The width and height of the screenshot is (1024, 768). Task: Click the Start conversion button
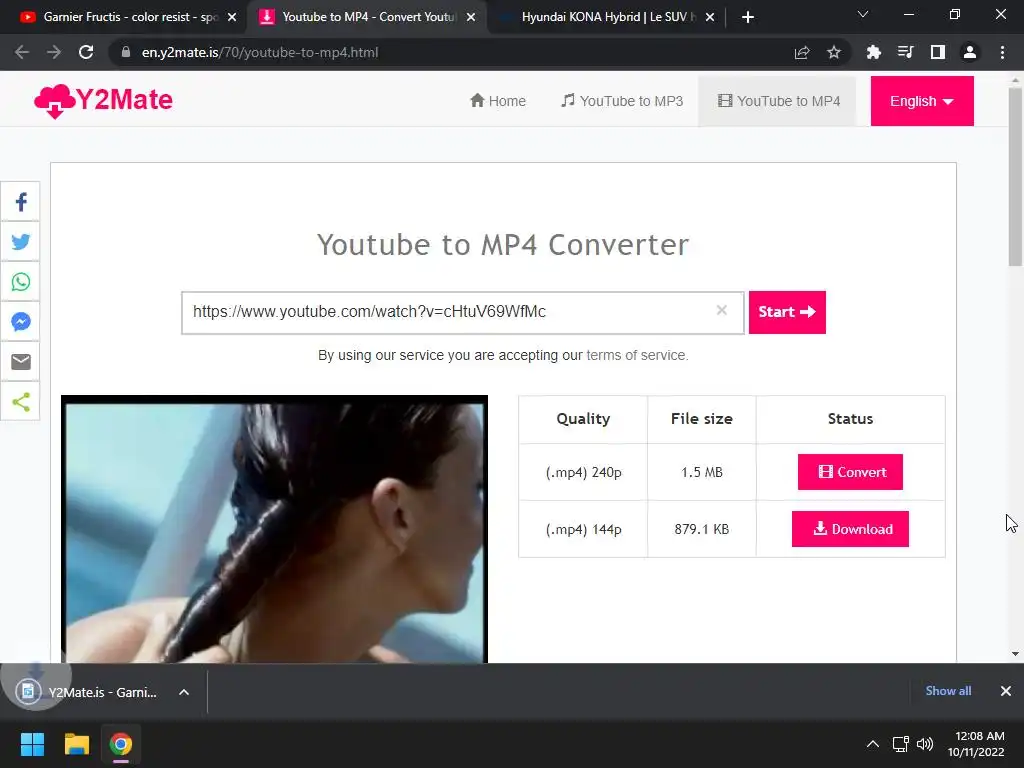[x=787, y=312]
